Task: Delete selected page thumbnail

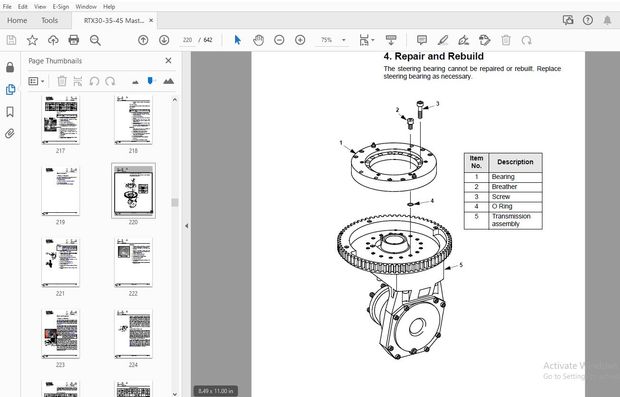Action: click(x=62, y=81)
